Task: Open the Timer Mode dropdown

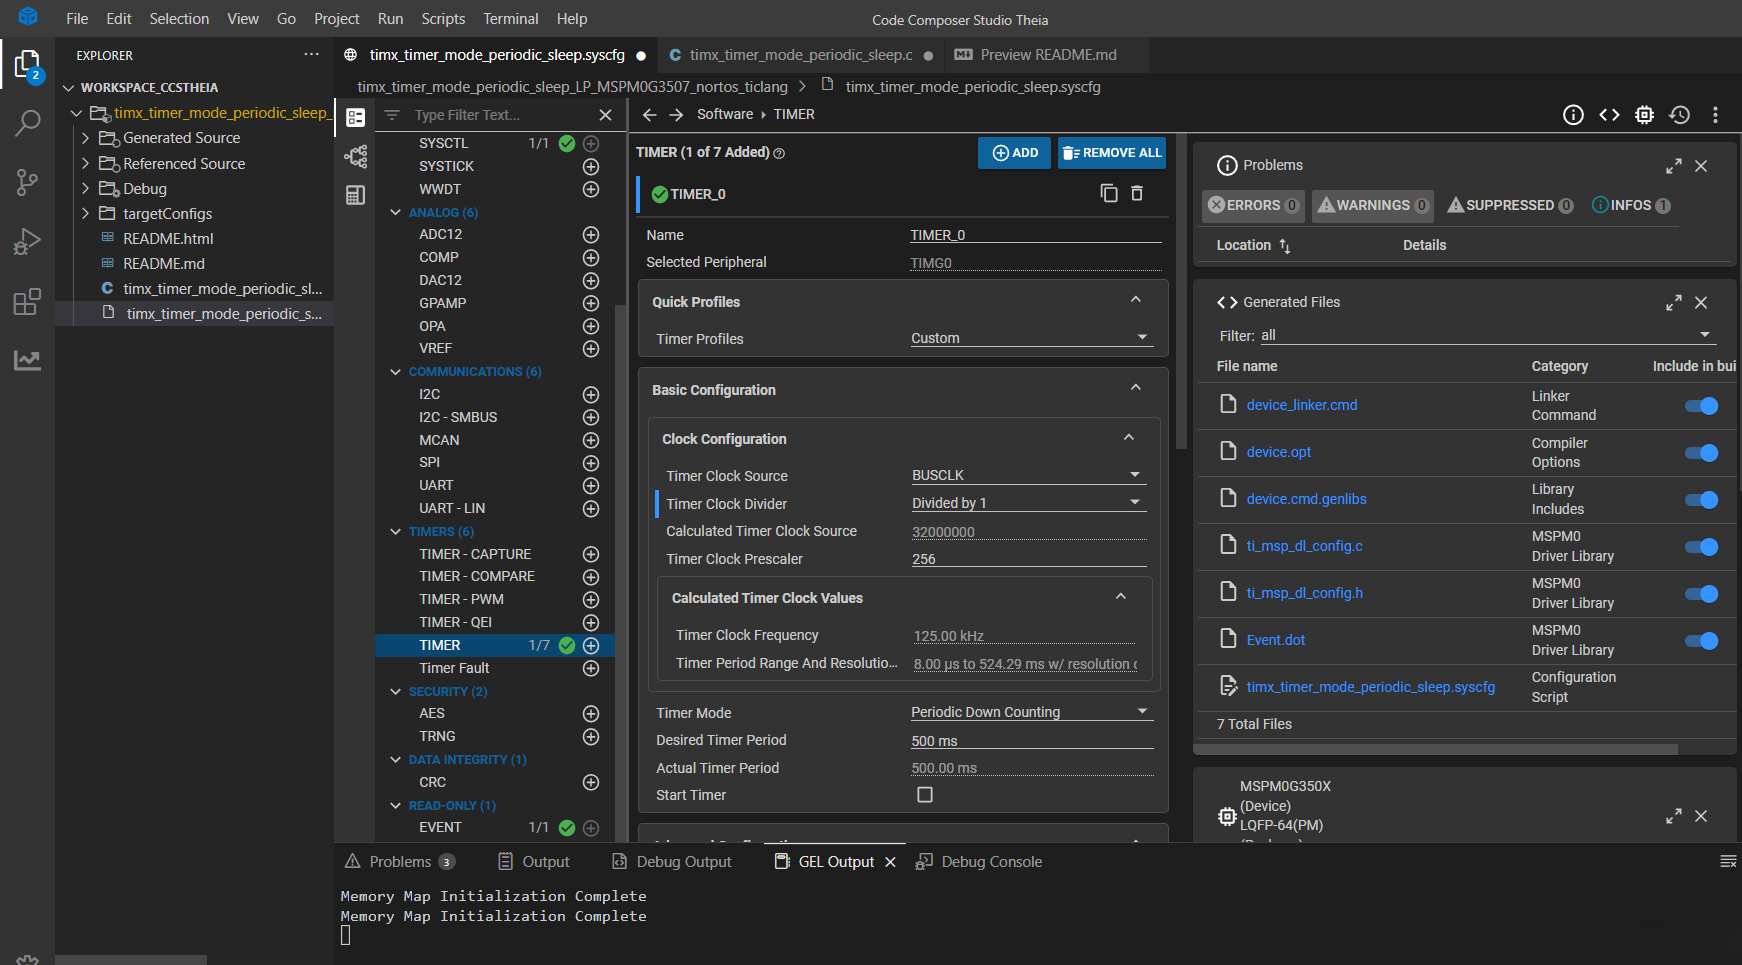Action: (1030, 712)
